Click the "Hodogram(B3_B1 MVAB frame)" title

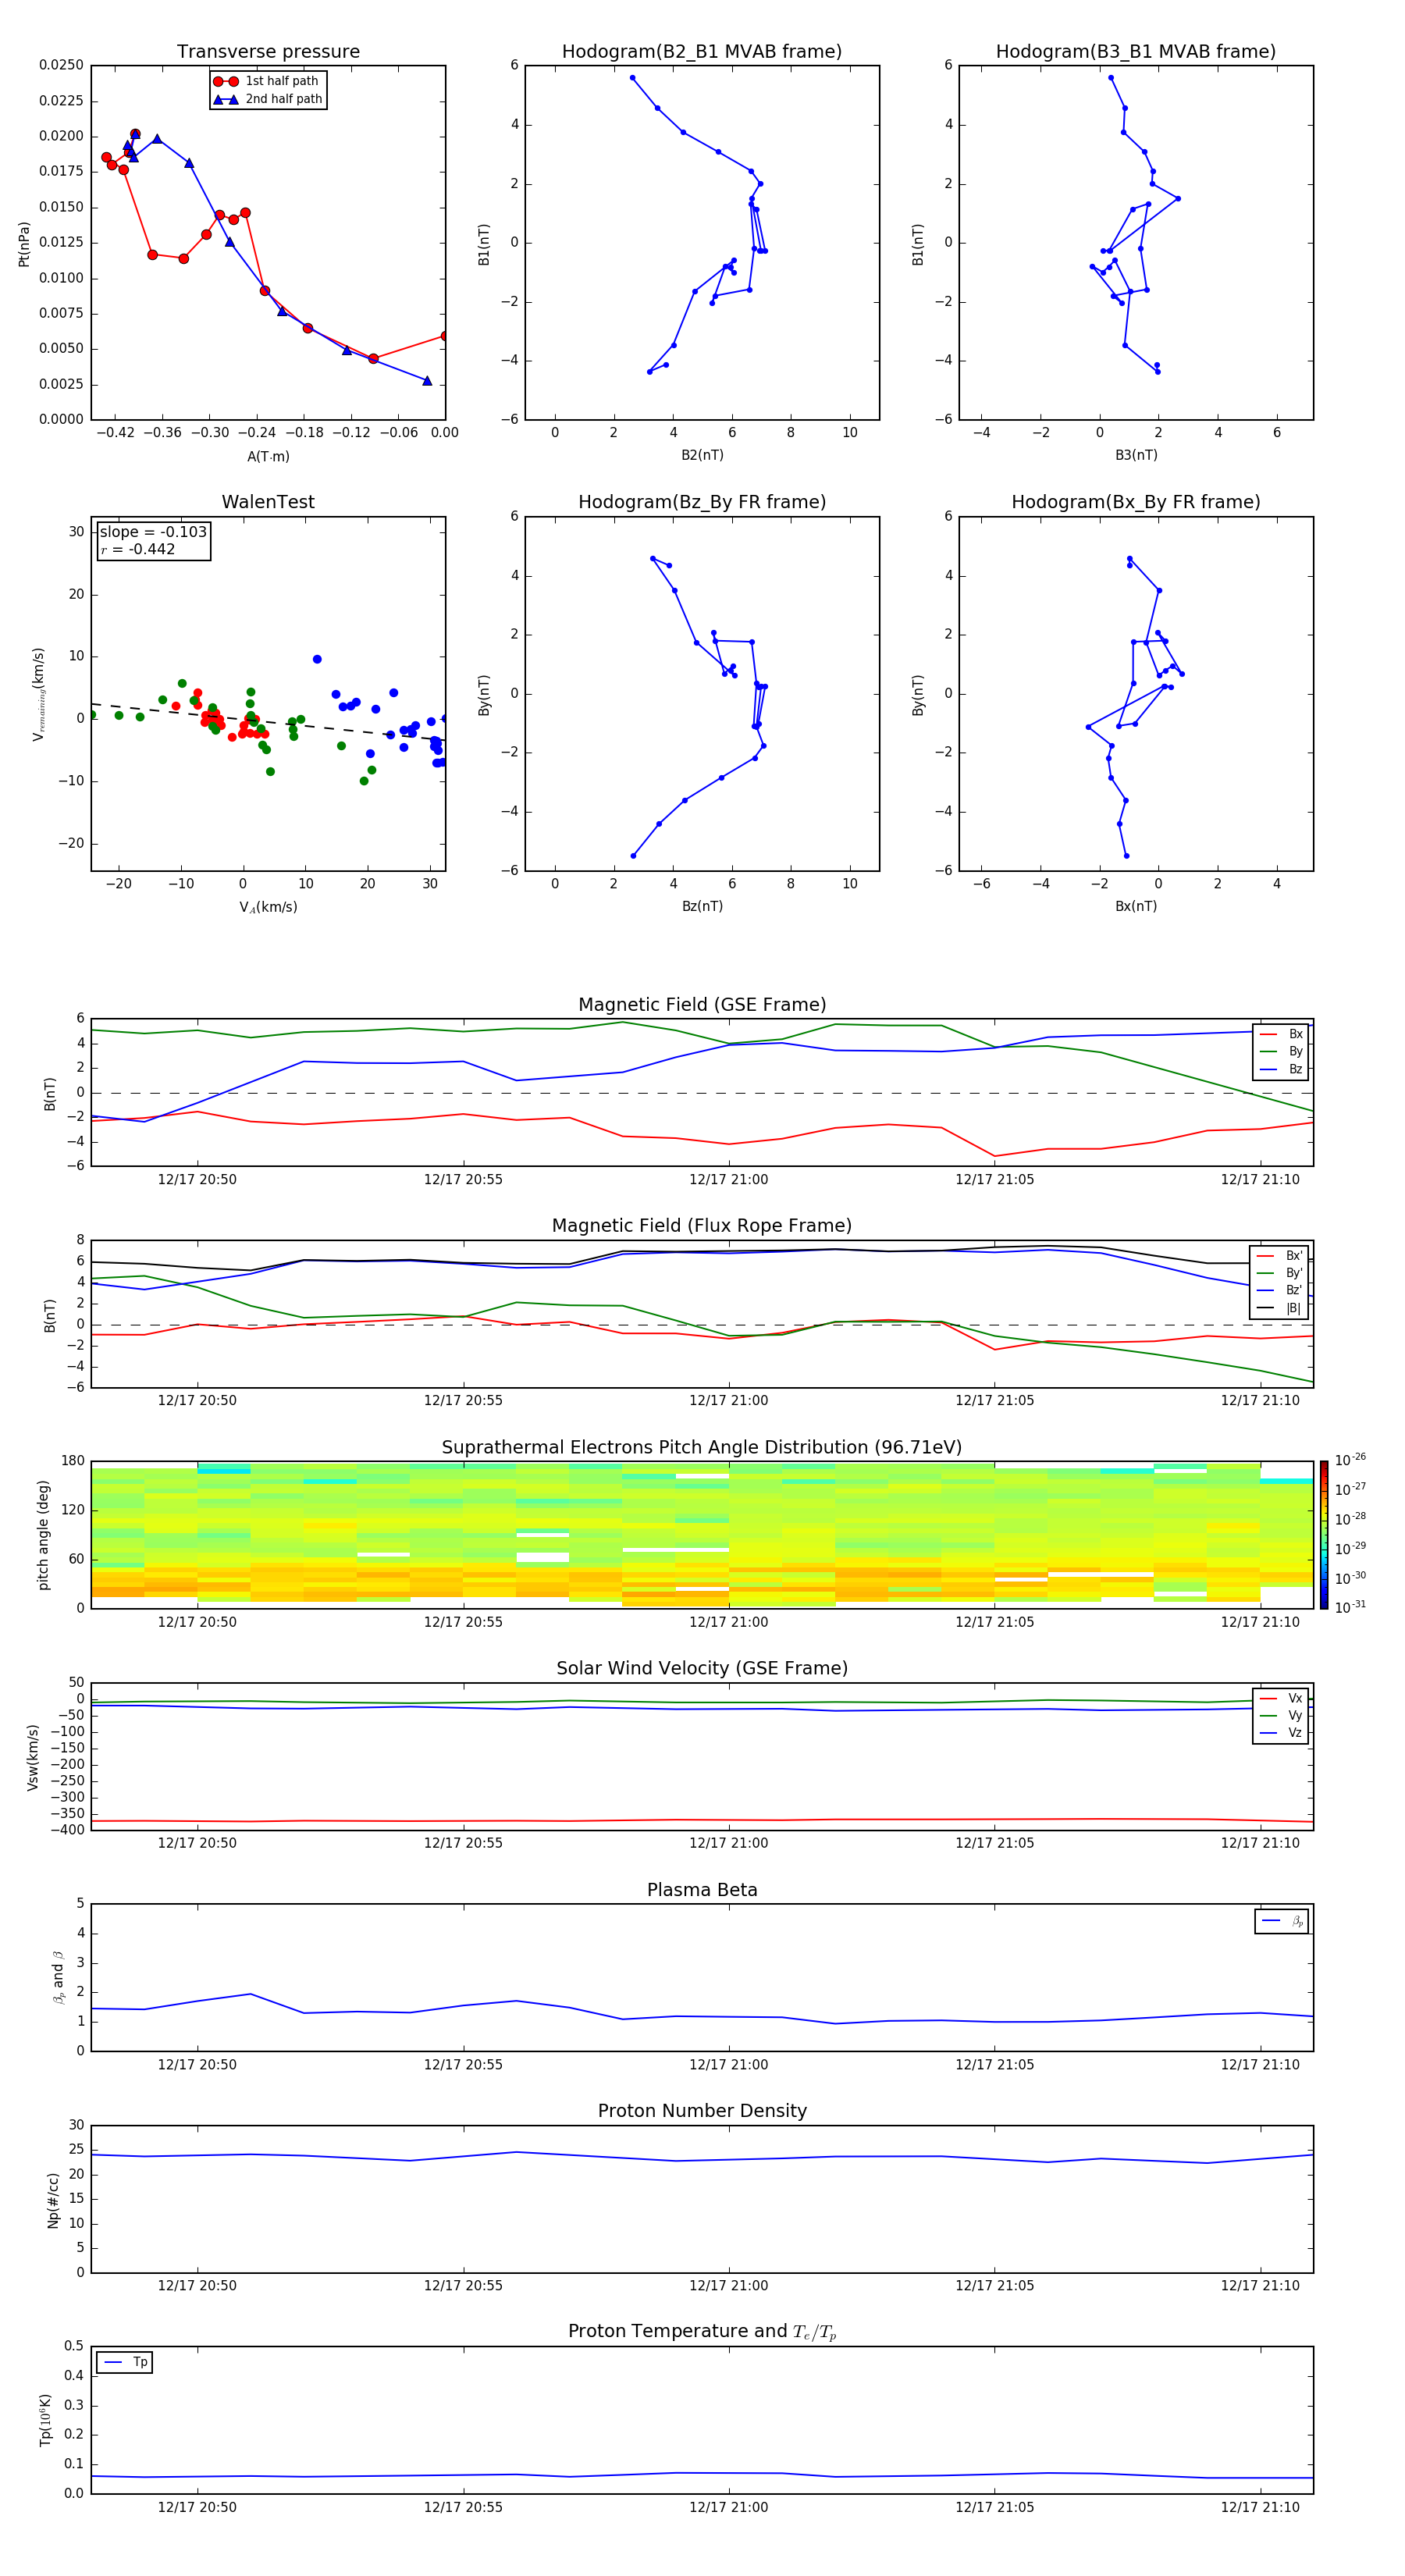click(x=1136, y=52)
